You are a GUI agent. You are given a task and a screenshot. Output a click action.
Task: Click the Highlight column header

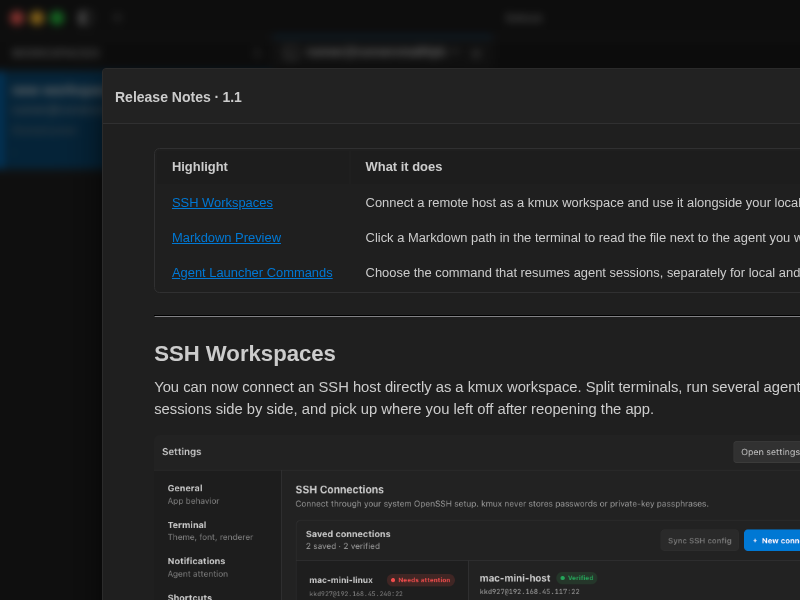(x=199, y=167)
